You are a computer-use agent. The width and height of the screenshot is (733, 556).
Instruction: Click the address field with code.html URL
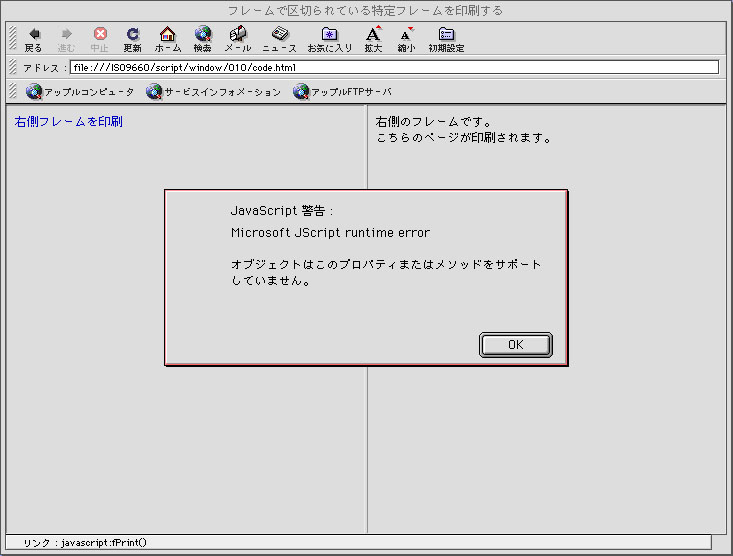pyautogui.click(x=394, y=67)
